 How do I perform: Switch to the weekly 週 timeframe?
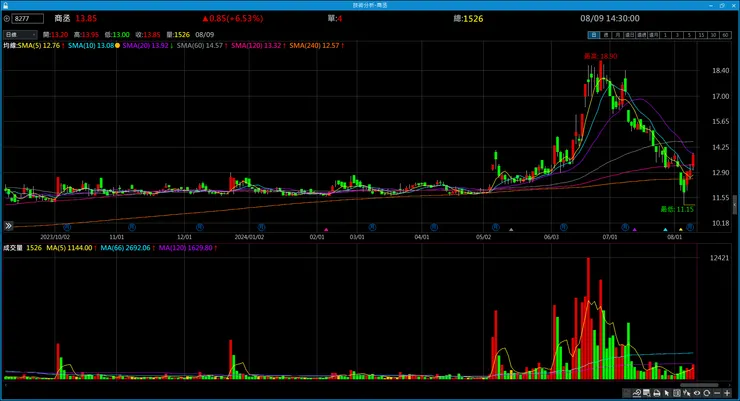point(606,35)
